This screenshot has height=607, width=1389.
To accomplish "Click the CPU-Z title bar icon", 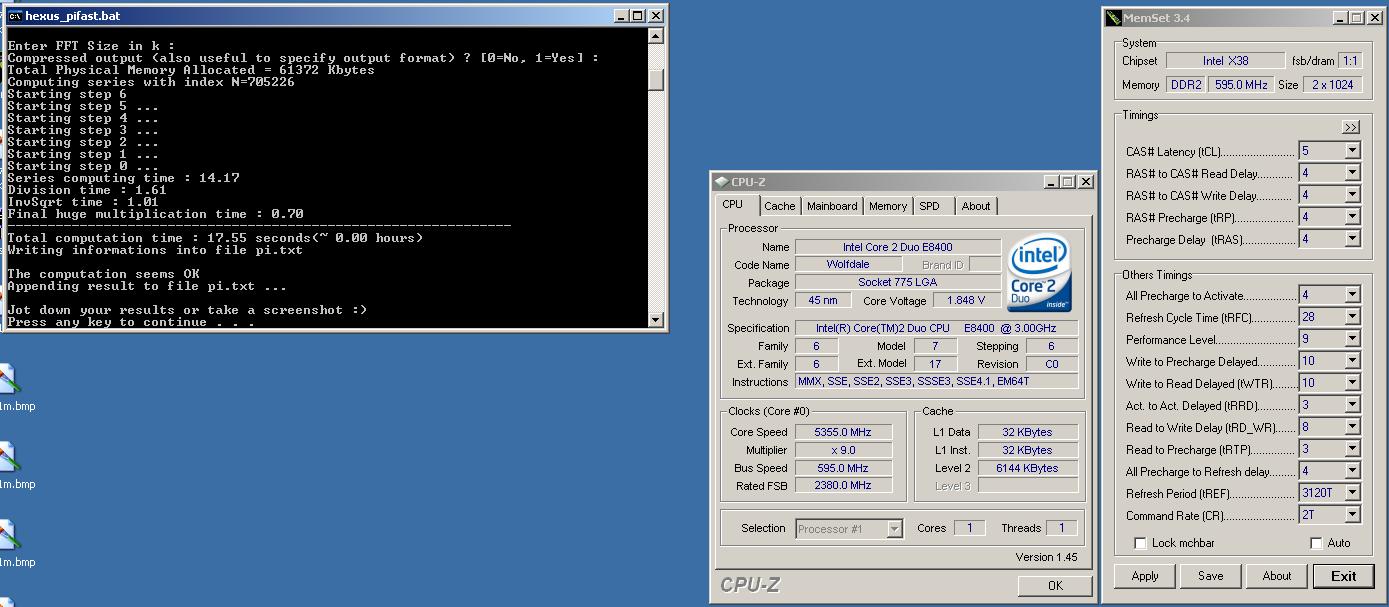I will (x=722, y=182).
